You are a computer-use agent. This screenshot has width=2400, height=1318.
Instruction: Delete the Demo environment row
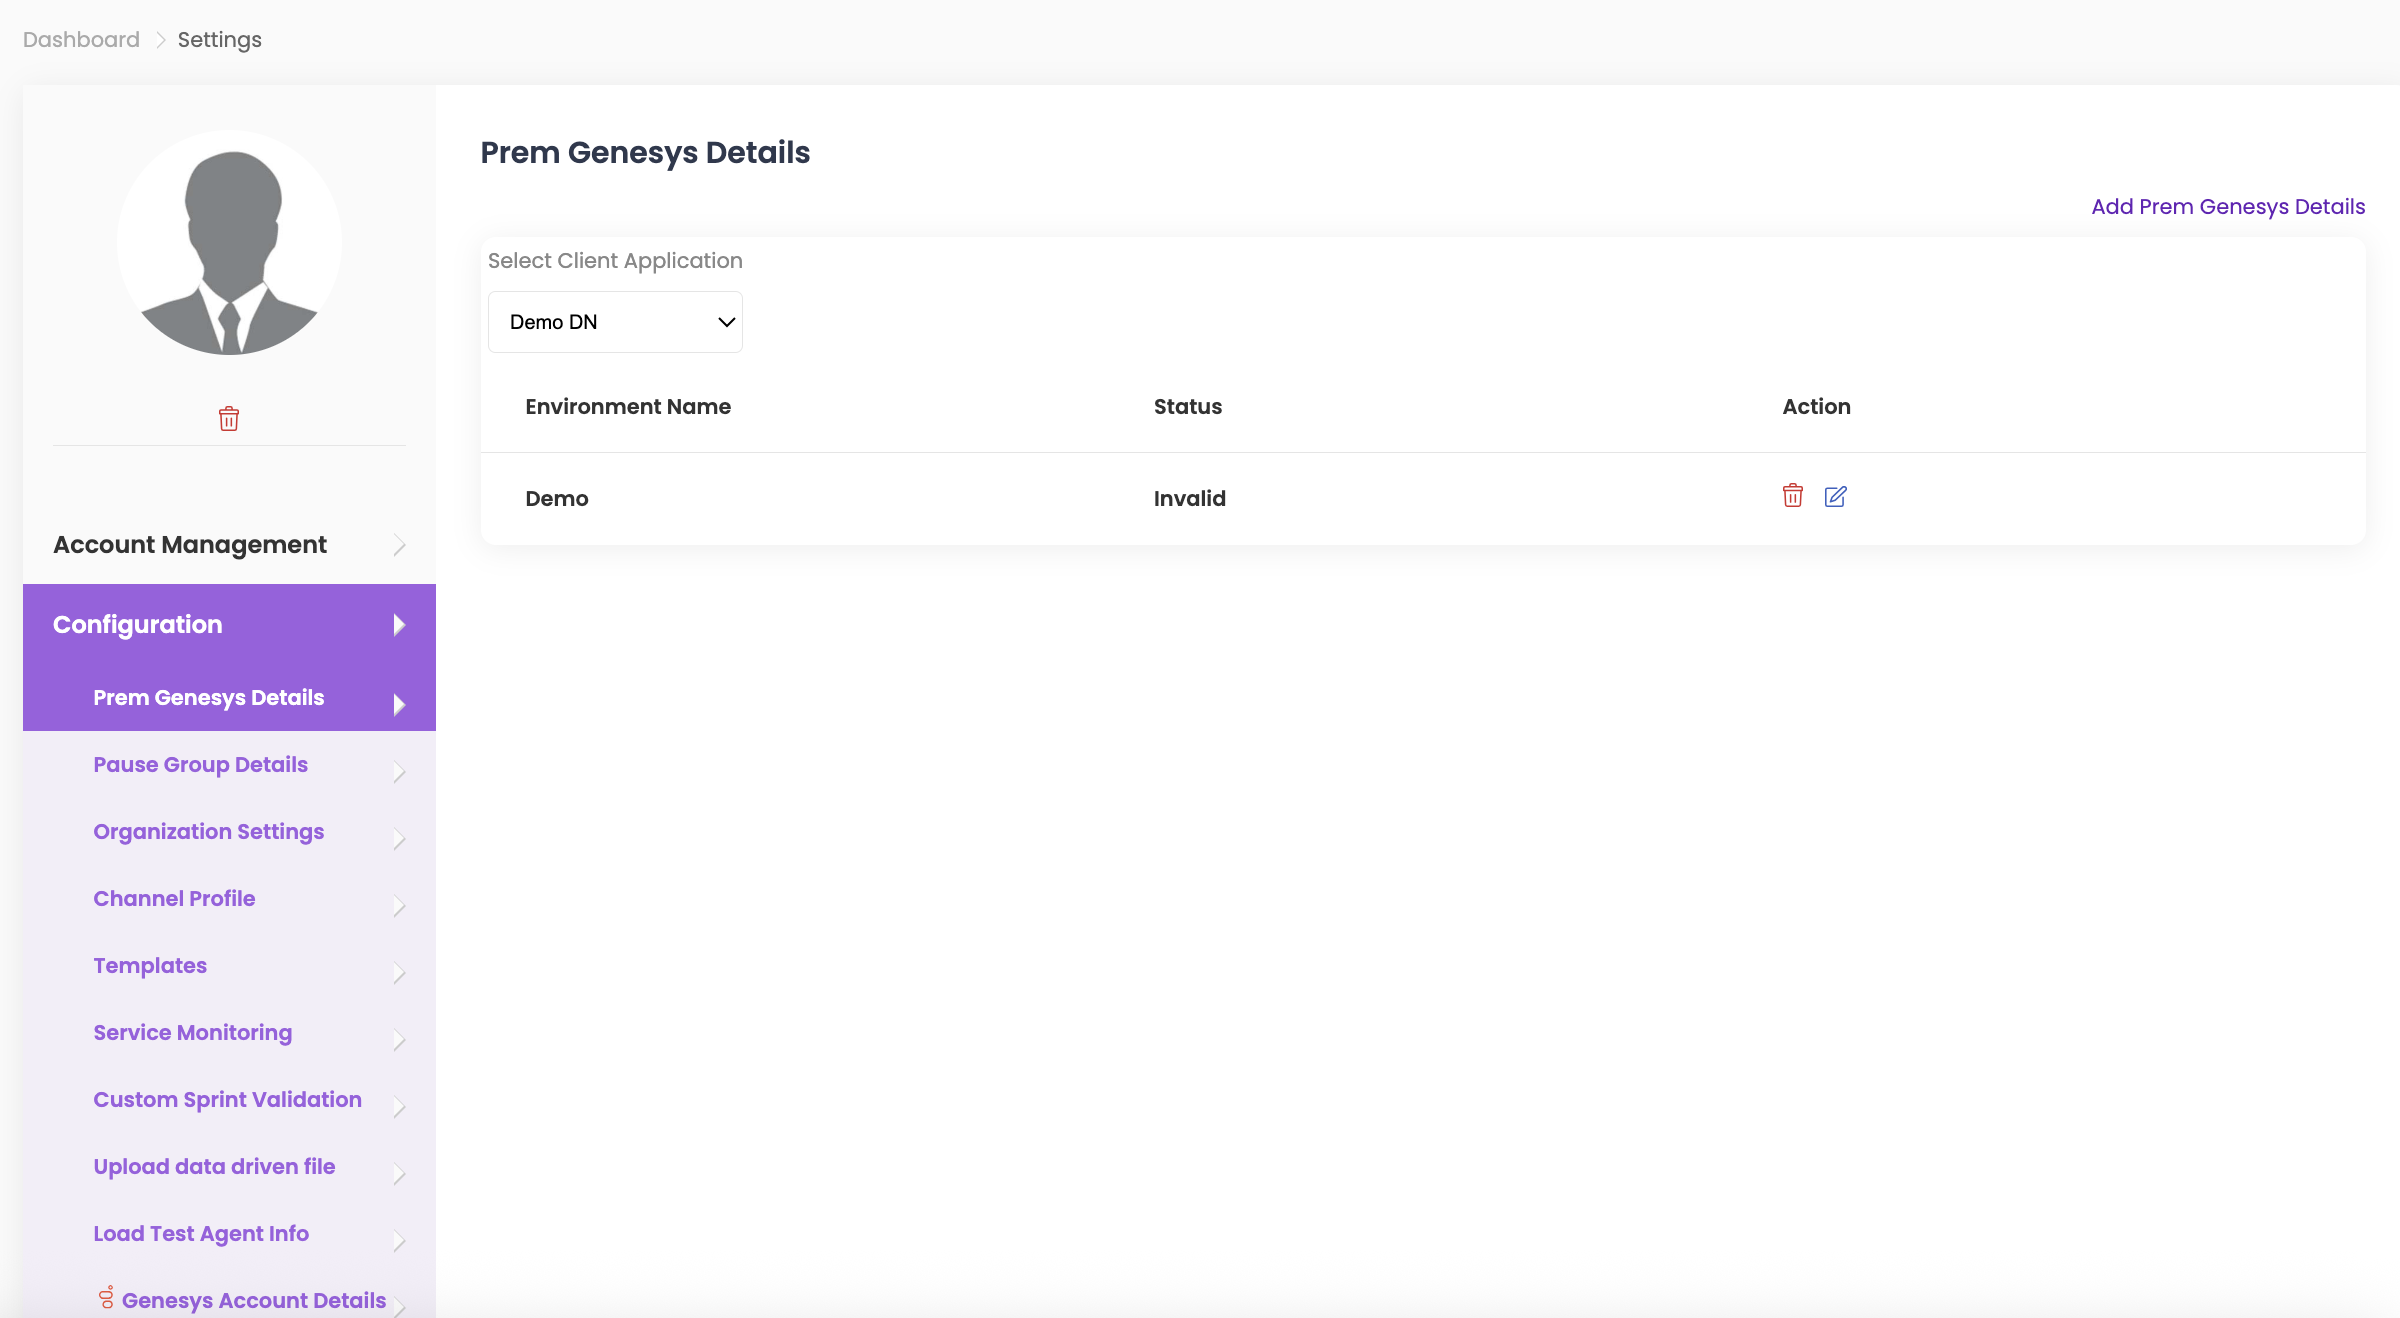pyautogui.click(x=1792, y=496)
